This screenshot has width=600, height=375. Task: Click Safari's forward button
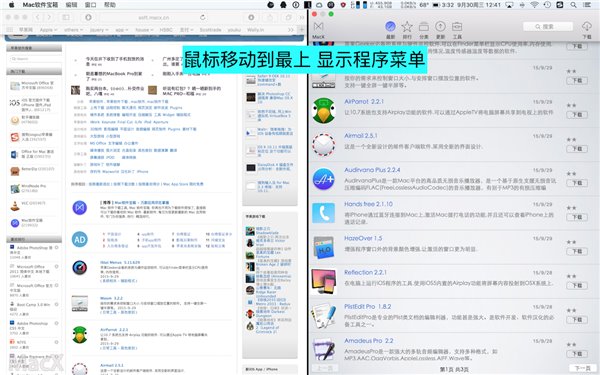pos(49,17)
